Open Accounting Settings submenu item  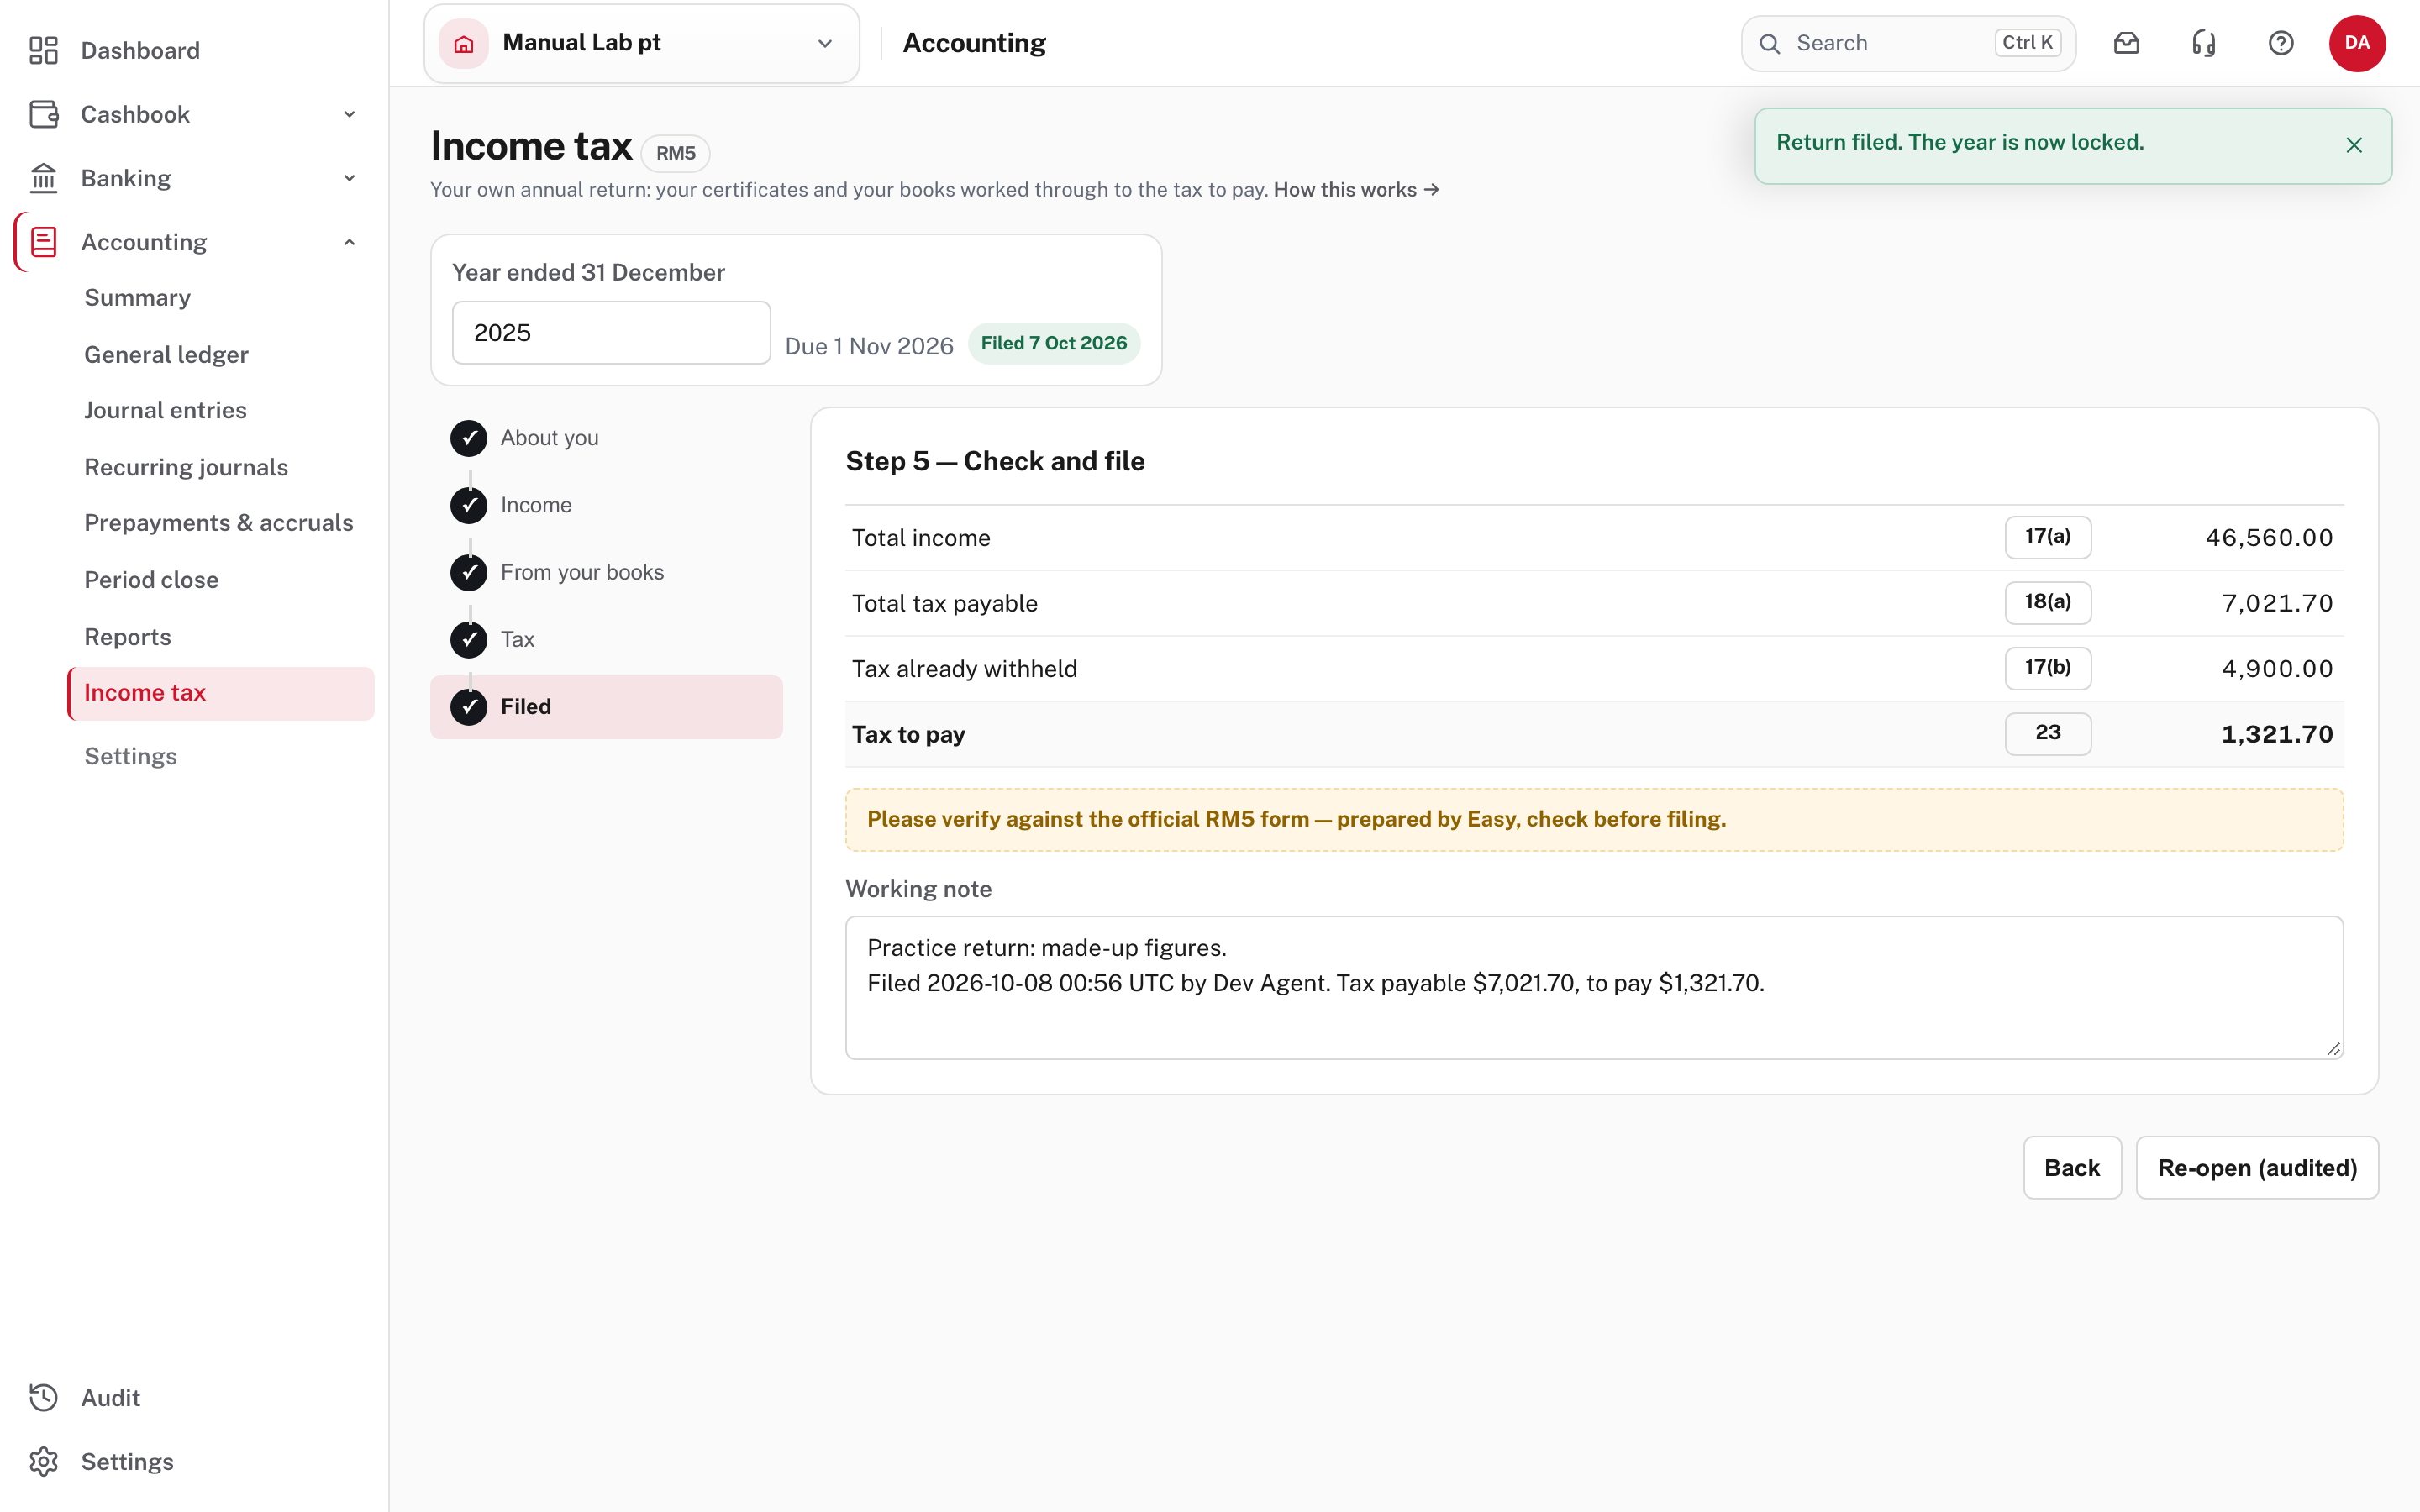pyautogui.click(x=130, y=756)
